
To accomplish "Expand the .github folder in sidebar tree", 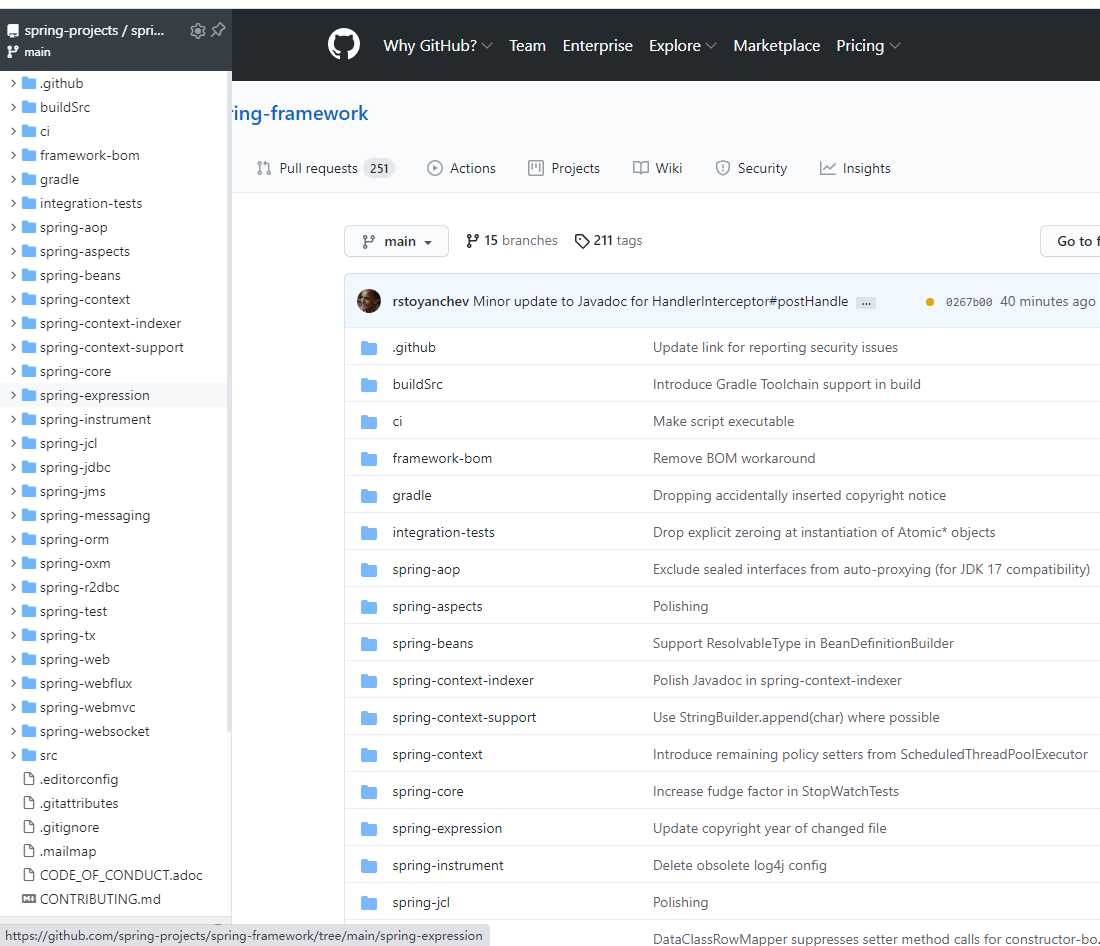I will tap(13, 83).
